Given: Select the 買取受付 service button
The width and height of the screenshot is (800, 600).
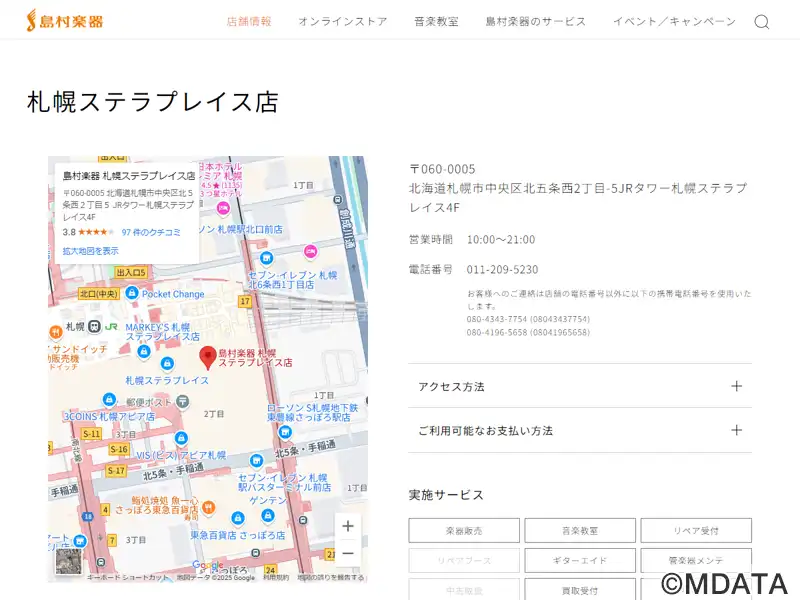Looking at the screenshot, I should click(580, 590).
